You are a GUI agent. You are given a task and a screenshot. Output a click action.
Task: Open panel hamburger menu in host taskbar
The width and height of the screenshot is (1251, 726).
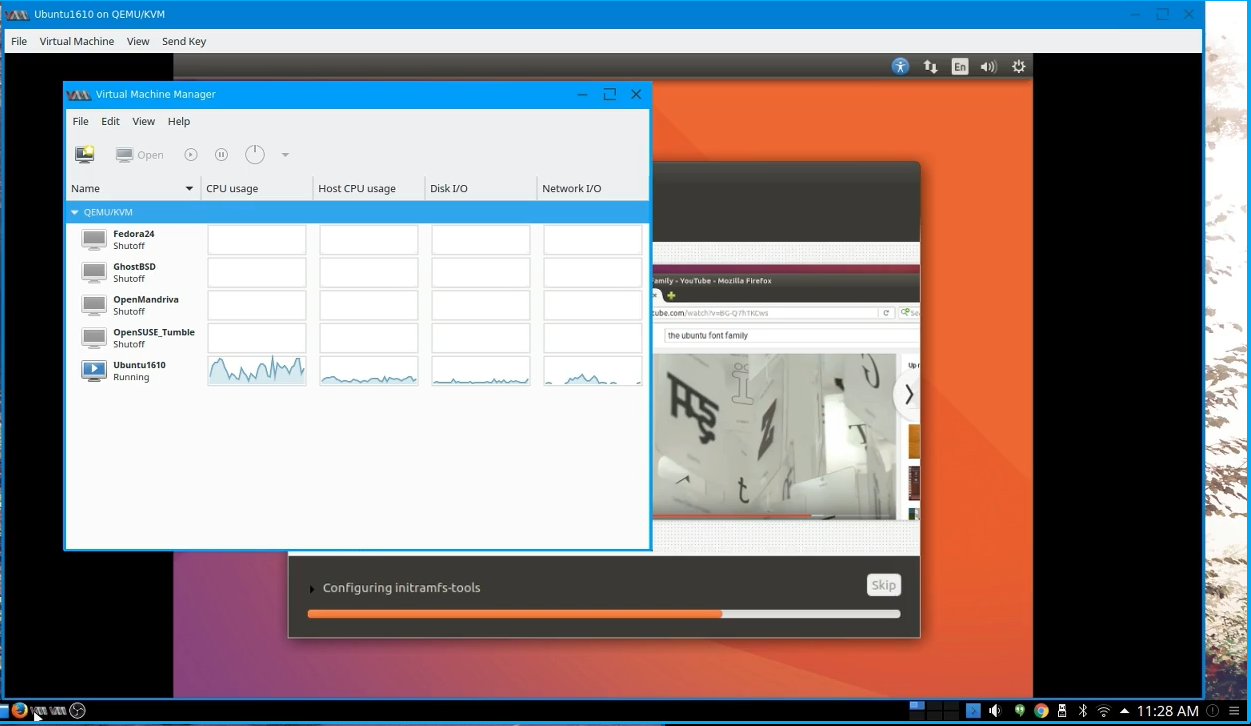(x=1235, y=711)
